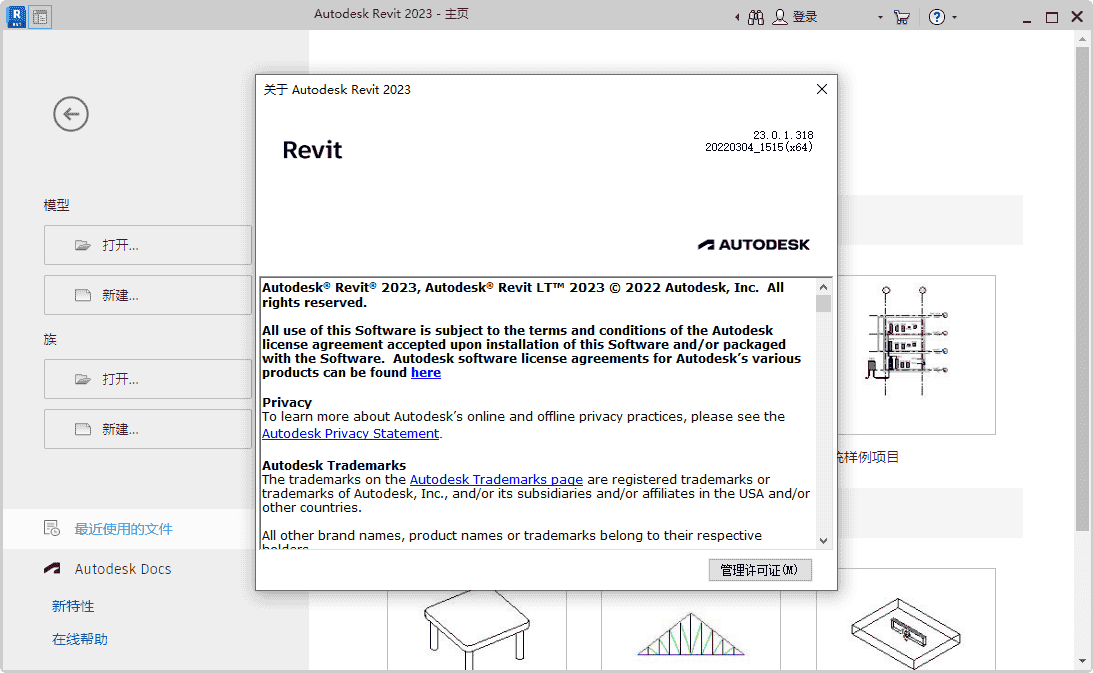Open the Autodesk Trademarks page link
Viewport: 1093px width, 673px height.
tap(496, 479)
